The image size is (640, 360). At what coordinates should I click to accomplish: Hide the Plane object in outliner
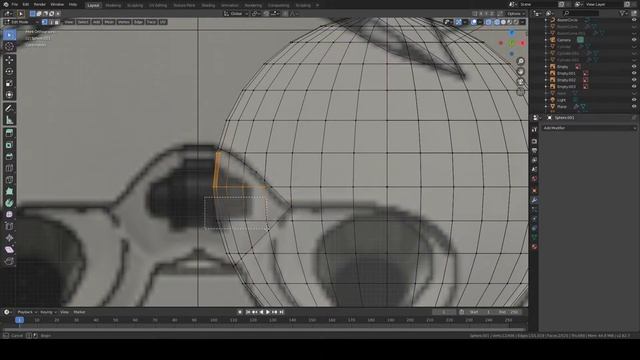point(634,107)
